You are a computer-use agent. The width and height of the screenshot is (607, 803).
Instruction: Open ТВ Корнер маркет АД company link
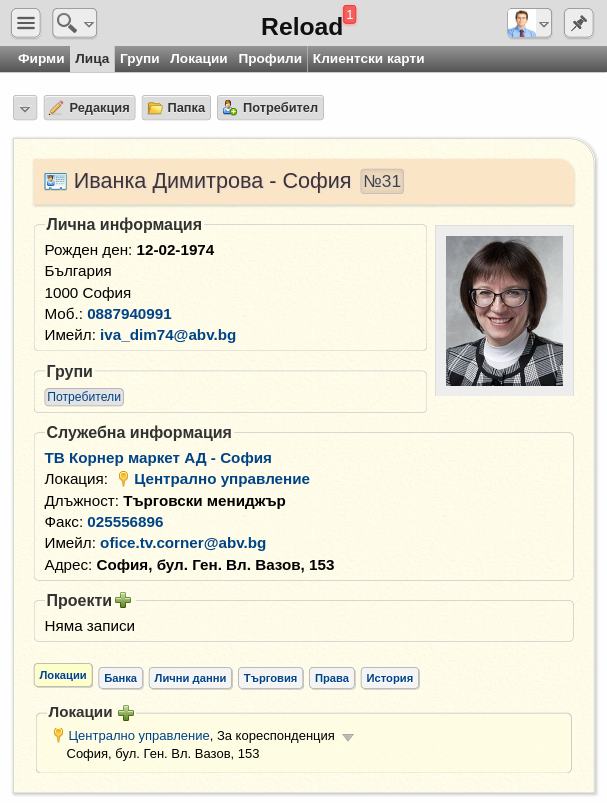pos(158,457)
